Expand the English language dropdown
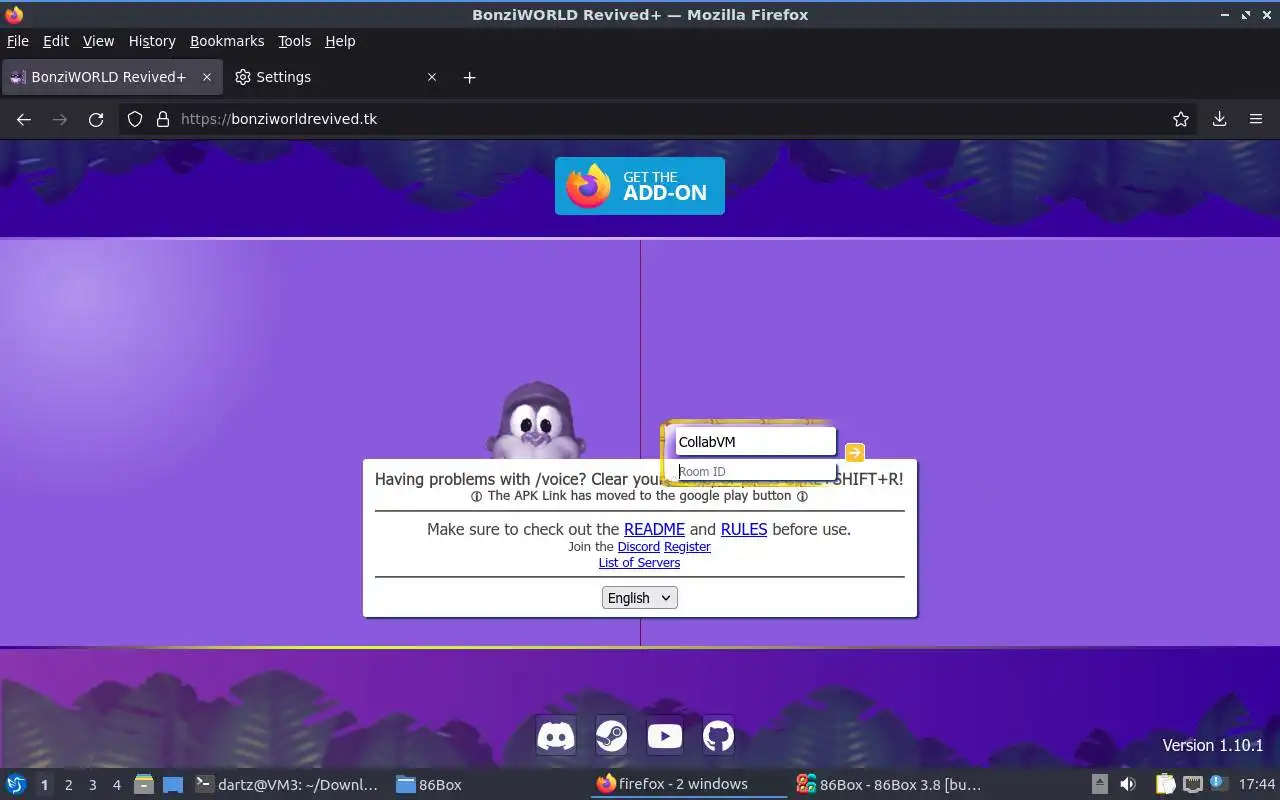This screenshot has width=1280, height=800. point(640,597)
